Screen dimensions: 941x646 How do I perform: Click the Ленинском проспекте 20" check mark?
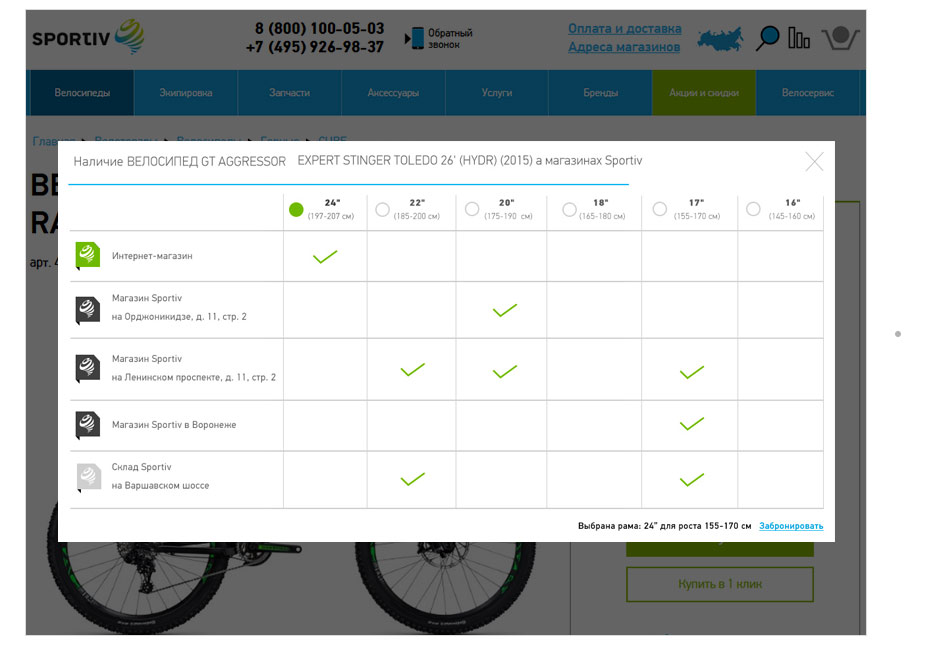point(505,372)
